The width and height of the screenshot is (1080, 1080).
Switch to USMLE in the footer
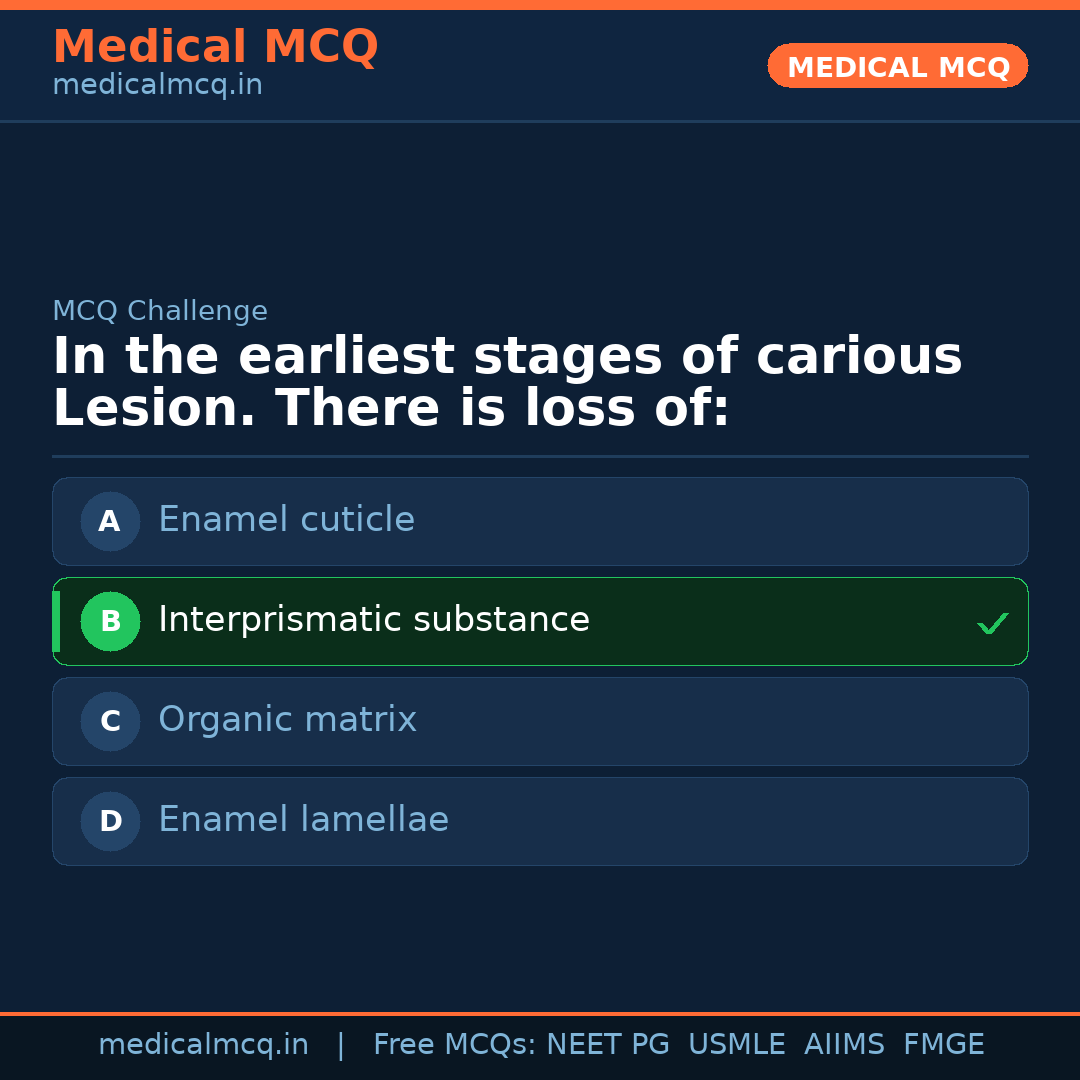pos(737,1043)
